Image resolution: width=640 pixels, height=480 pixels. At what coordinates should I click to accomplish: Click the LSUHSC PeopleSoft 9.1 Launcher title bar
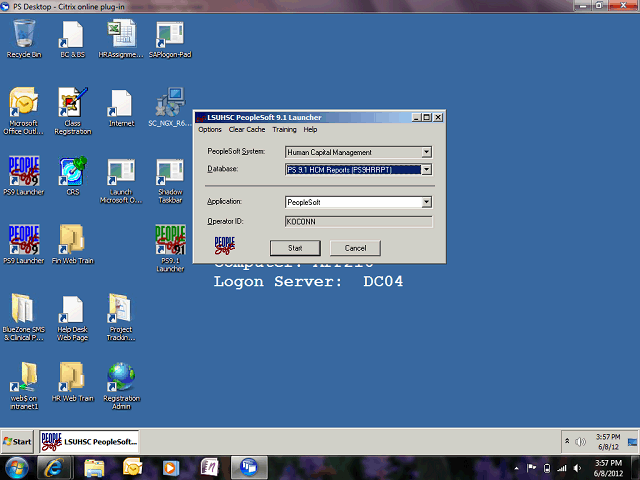(x=304, y=118)
